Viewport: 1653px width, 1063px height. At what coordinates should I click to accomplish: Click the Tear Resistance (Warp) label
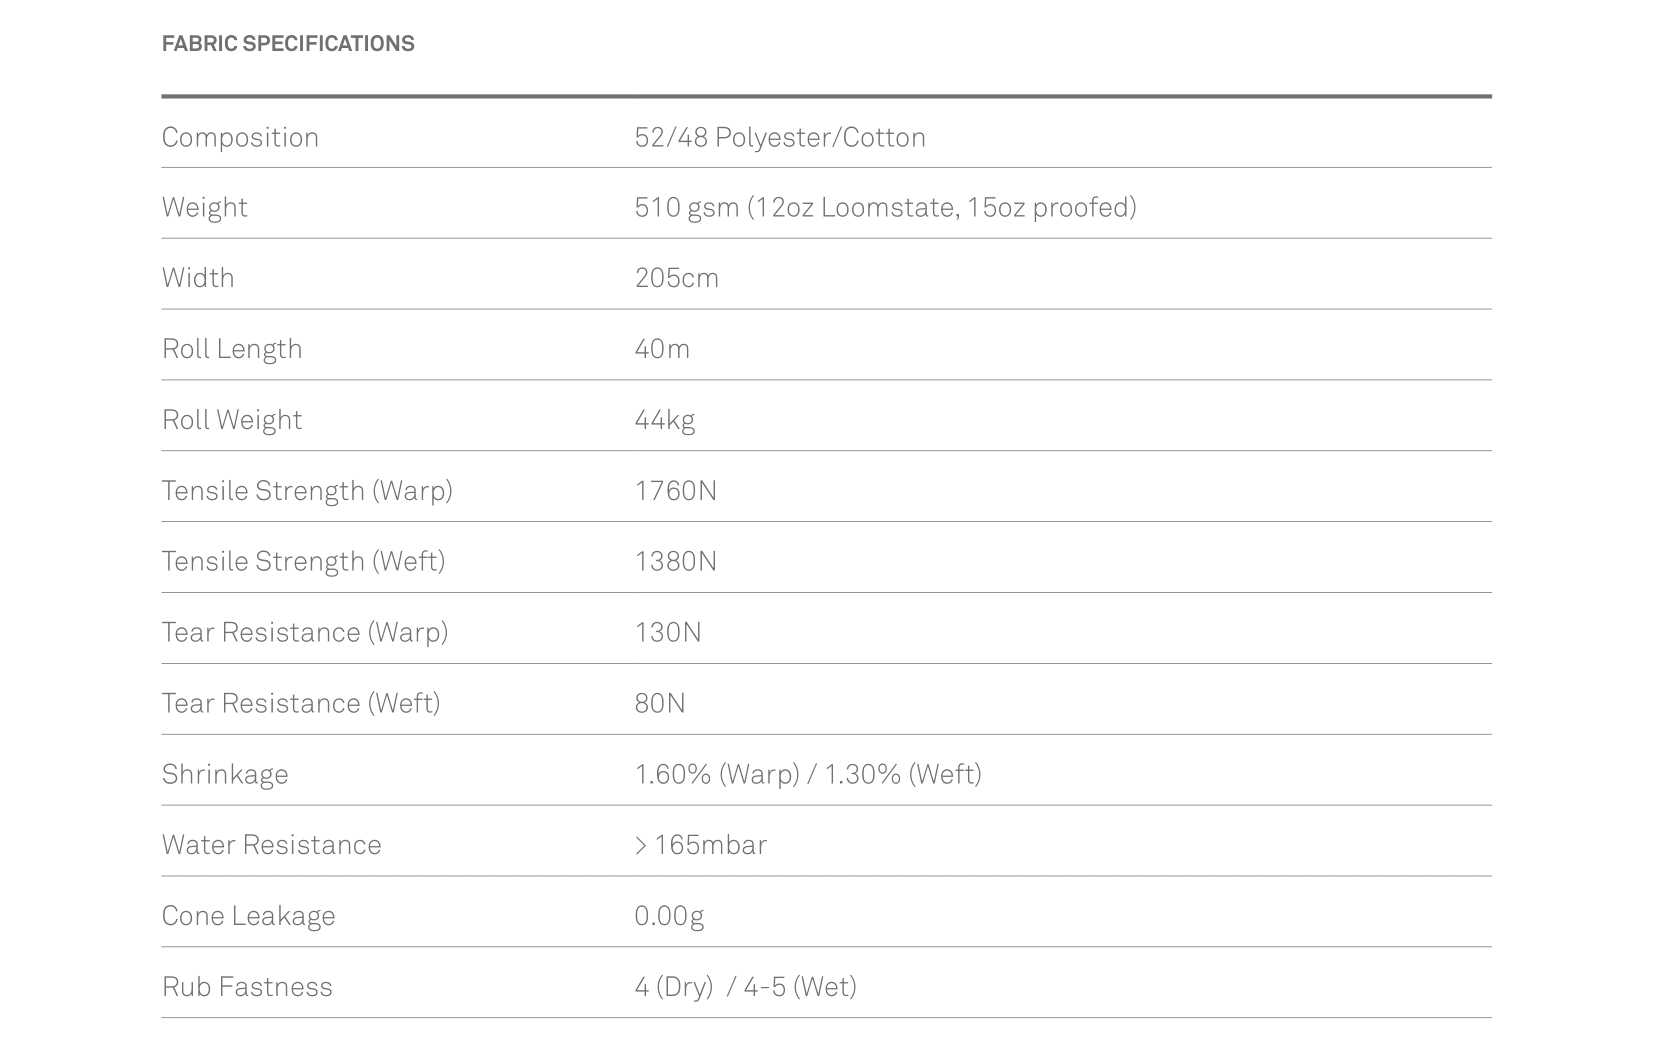click(304, 632)
